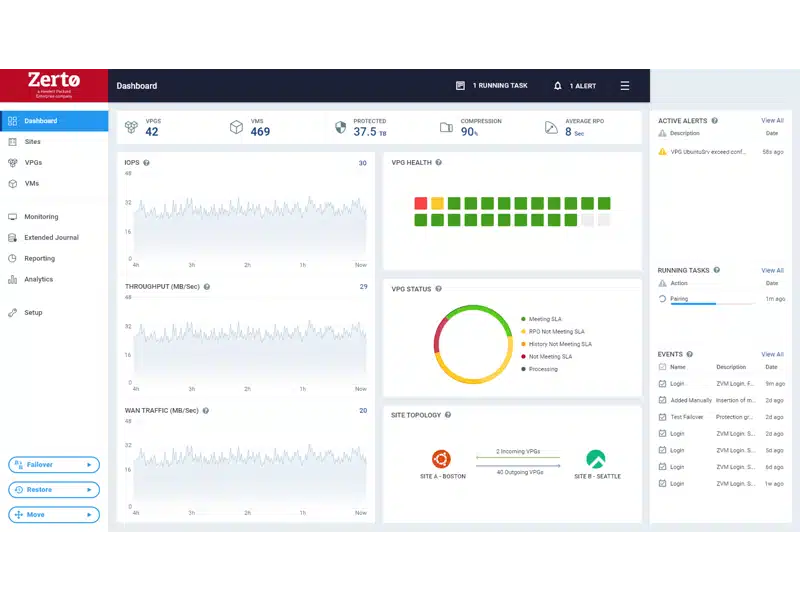Open the hamburger menu in the header
Viewport: 800px width, 600px height.
point(625,86)
